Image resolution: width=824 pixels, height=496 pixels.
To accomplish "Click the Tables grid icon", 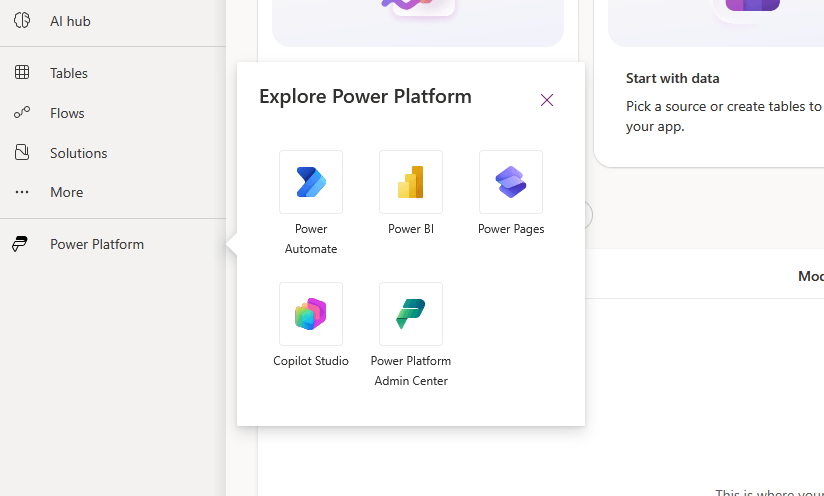I will (x=22, y=73).
